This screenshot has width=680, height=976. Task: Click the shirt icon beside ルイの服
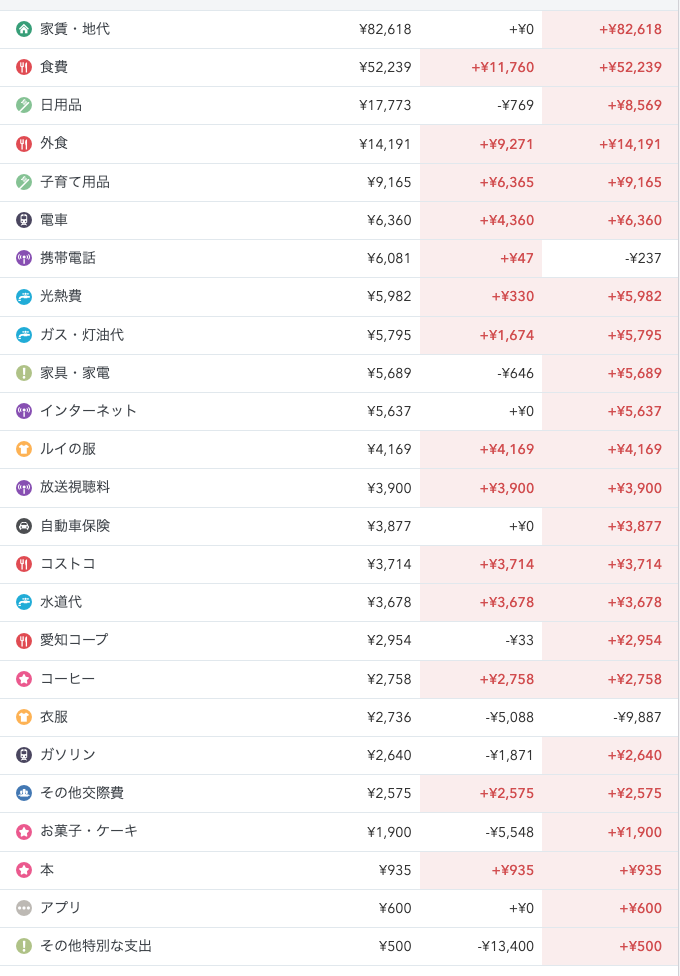[x=24, y=449]
